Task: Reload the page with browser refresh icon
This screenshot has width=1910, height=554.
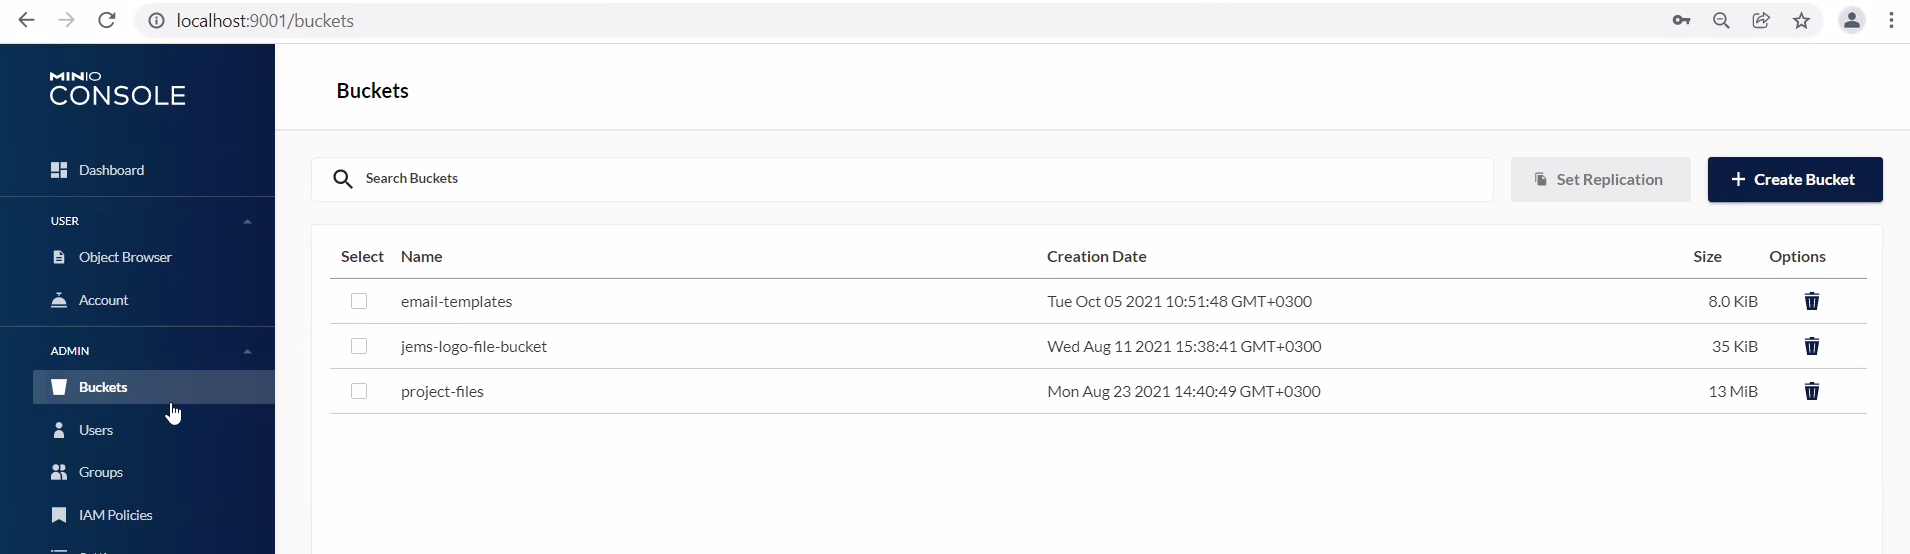Action: pos(107,20)
